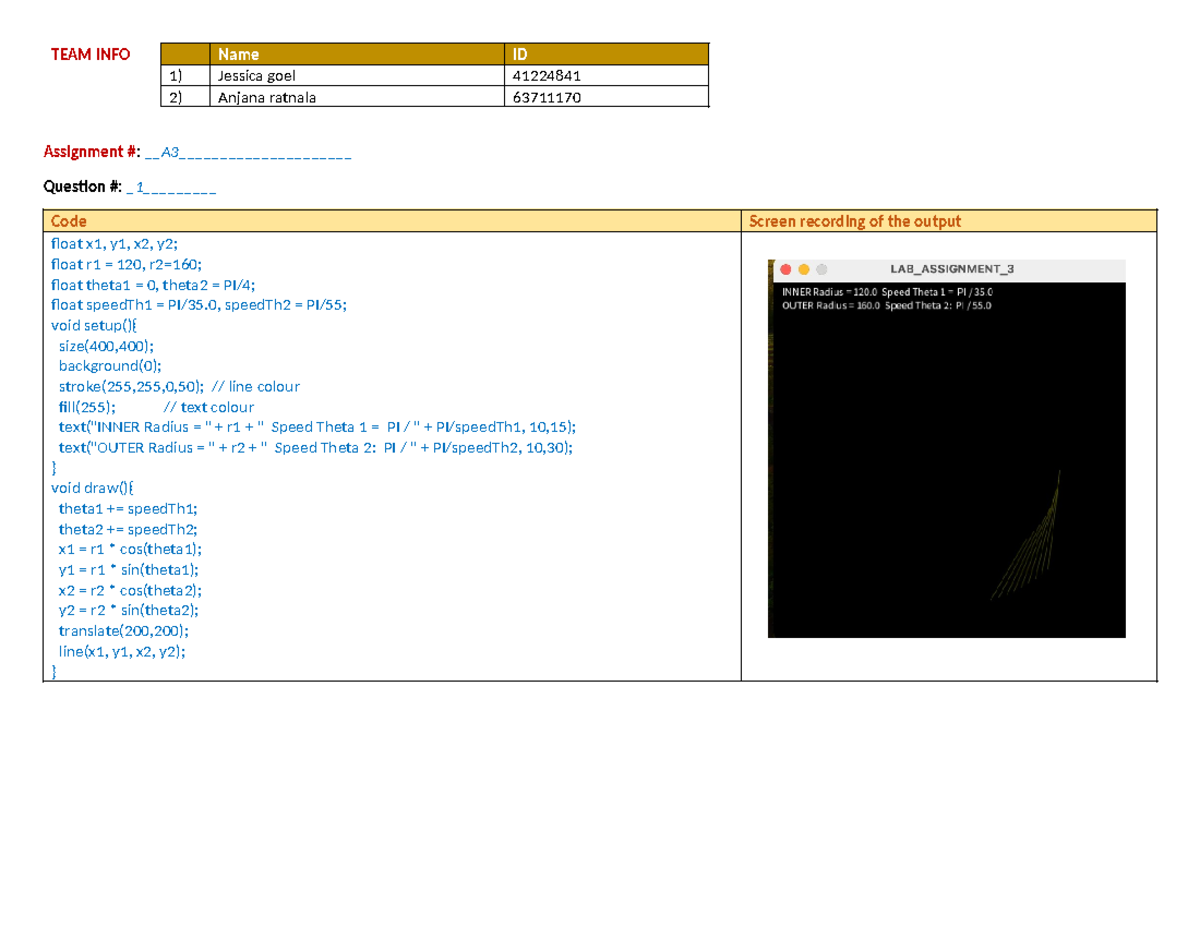Select the LAB_ASSIGNMENT_3 title bar text

click(952, 268)
